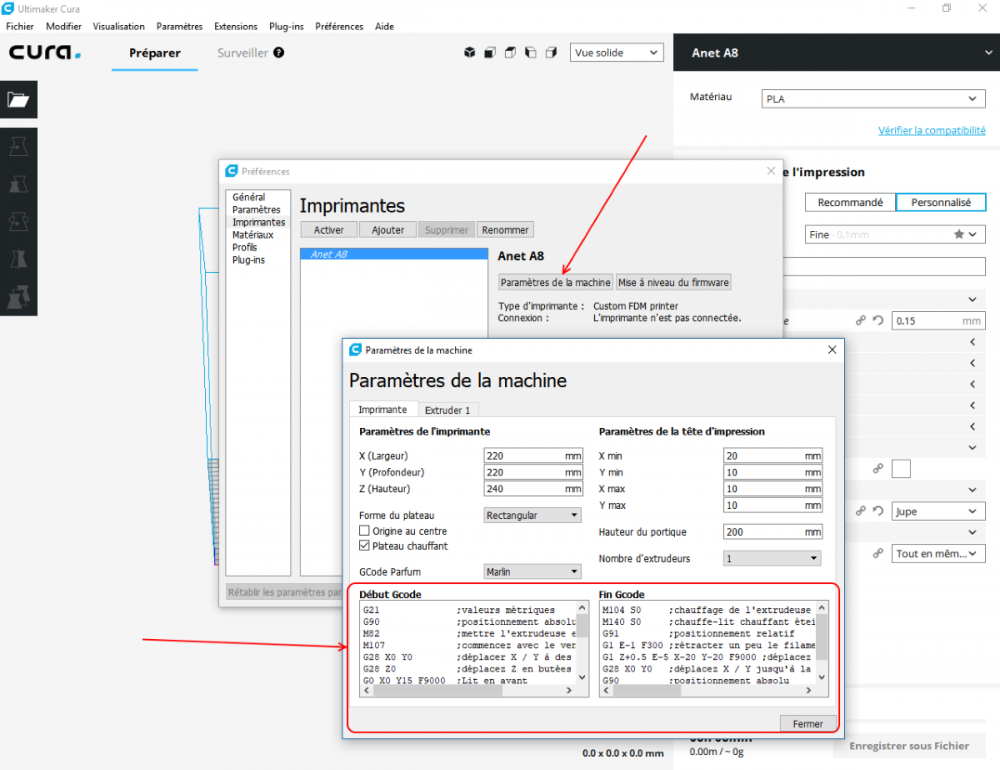Open the Nombre d'extrudeurs dropdown

point(772,558)
